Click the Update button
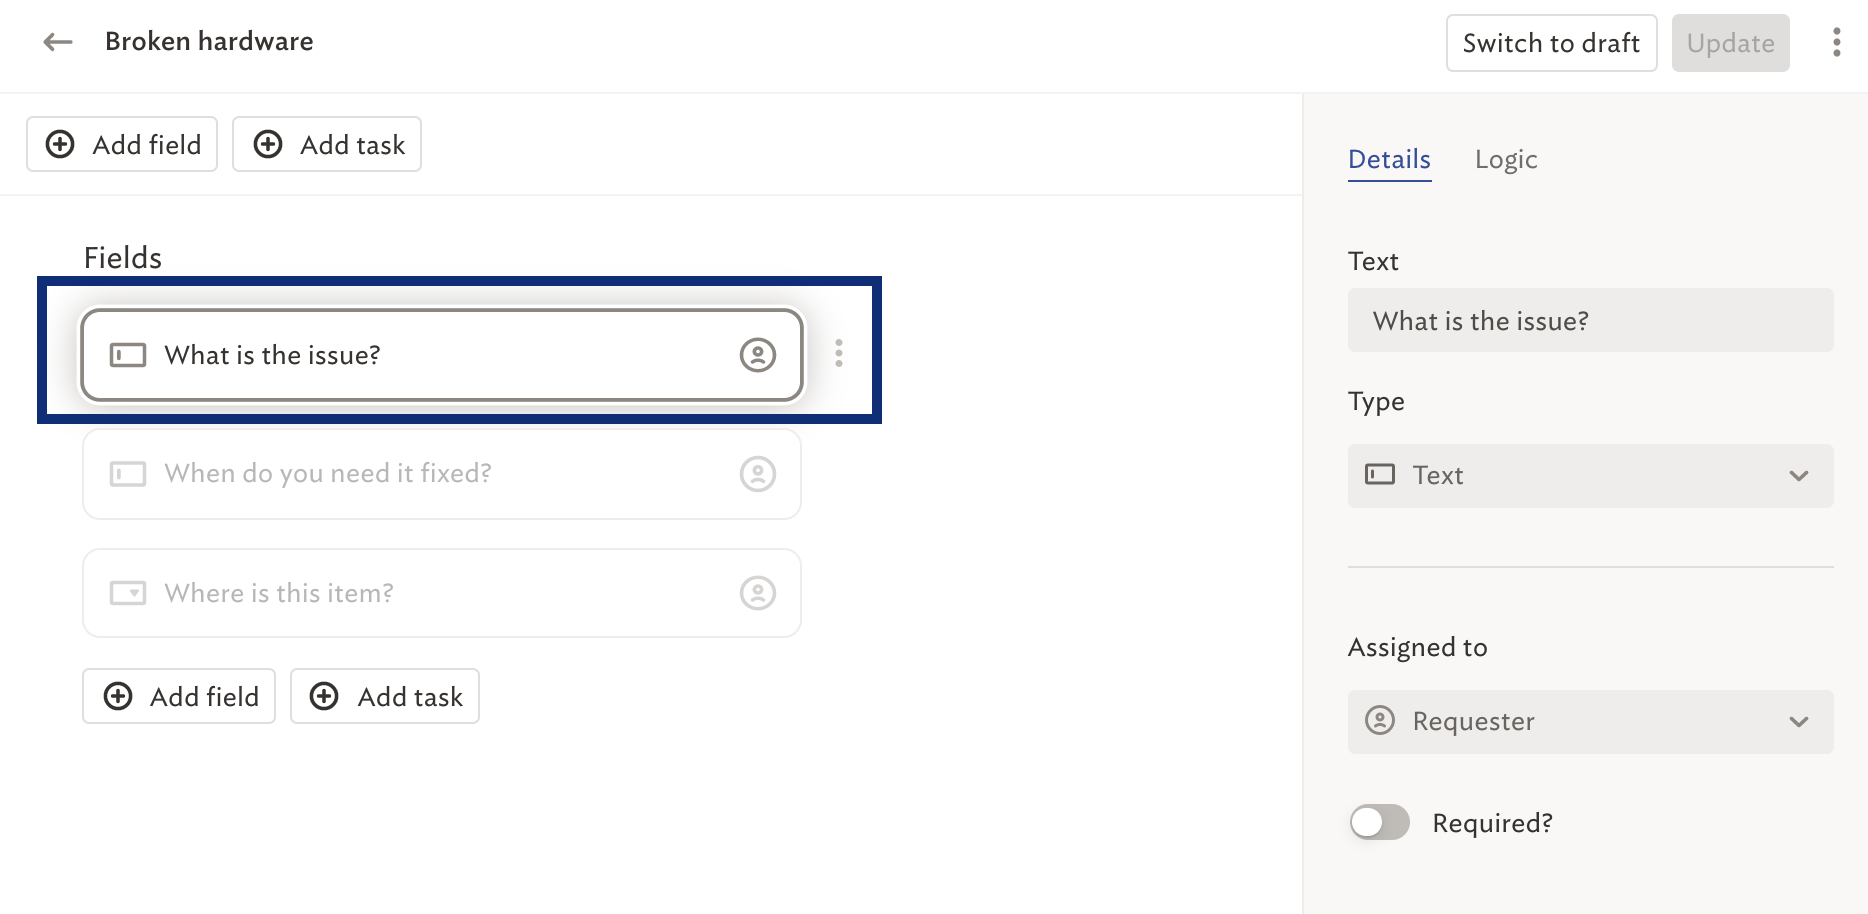Screen dimensions: 1868x914 [x=1730, y=43]
